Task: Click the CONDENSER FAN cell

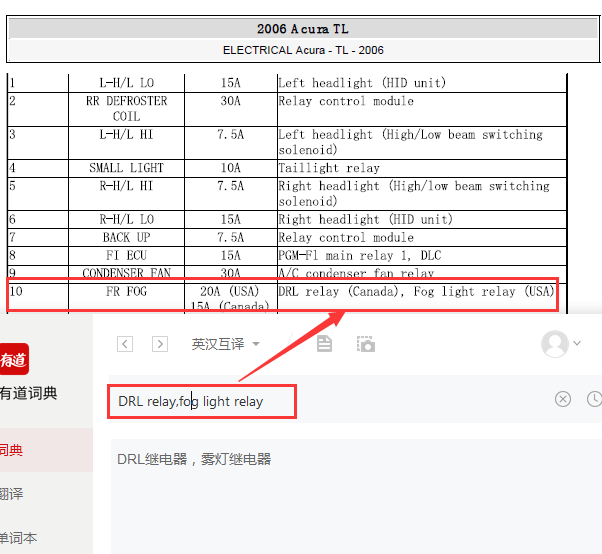Action: [x=126, y=273]
